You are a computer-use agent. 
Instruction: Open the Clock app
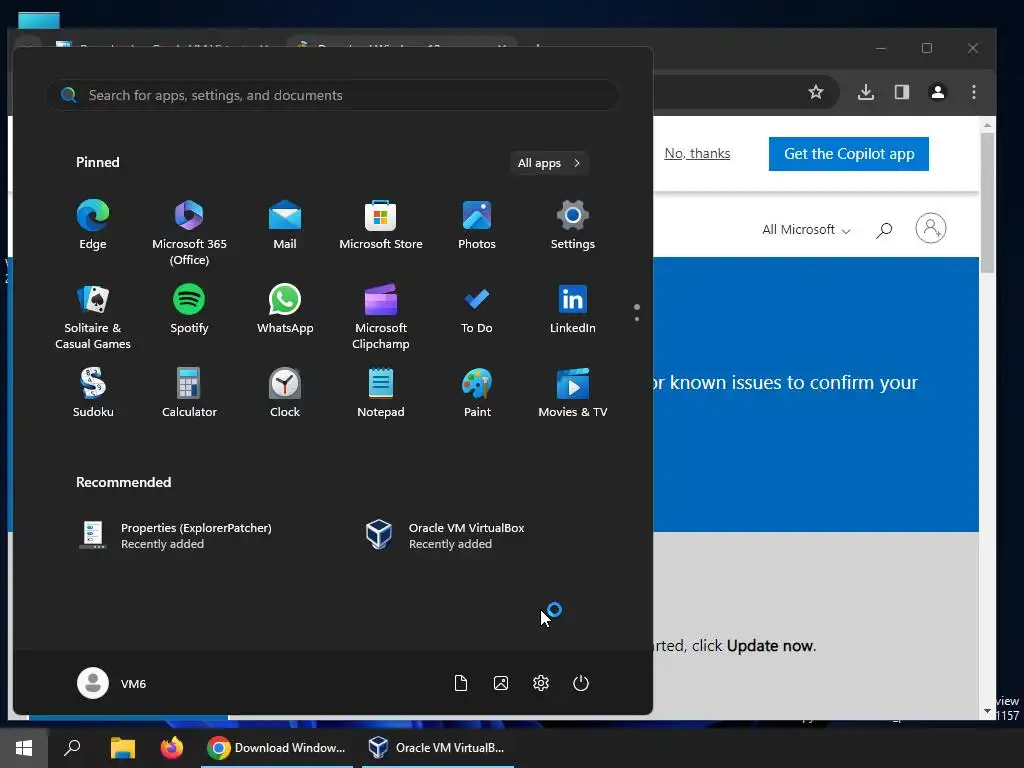coord(285,393)
